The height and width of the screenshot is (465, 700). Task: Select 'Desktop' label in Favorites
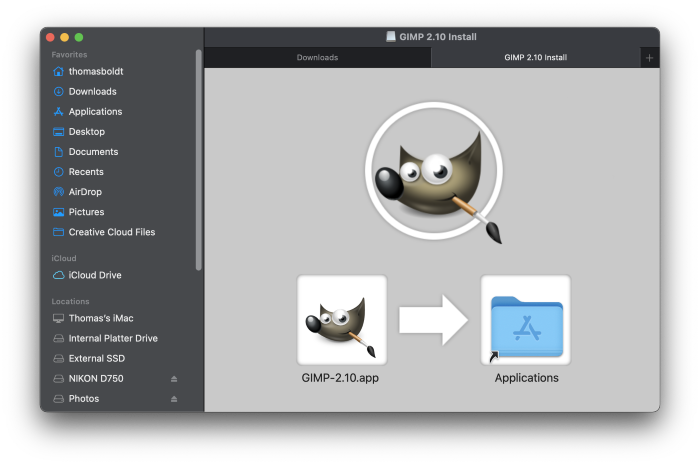[x=87, y=132]
